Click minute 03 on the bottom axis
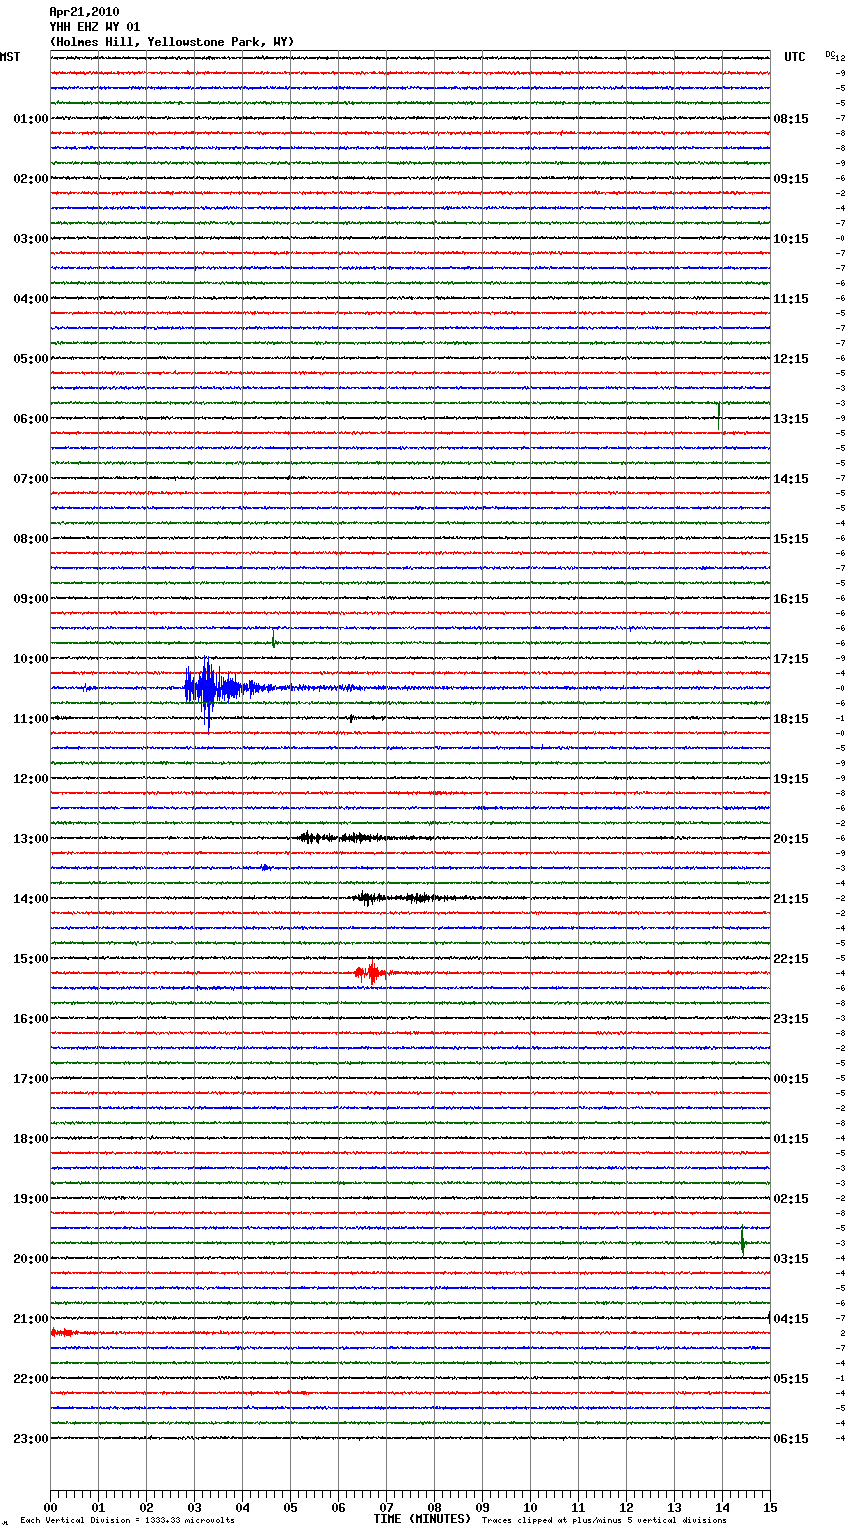850x1534 pixels. click(194, 1507)
